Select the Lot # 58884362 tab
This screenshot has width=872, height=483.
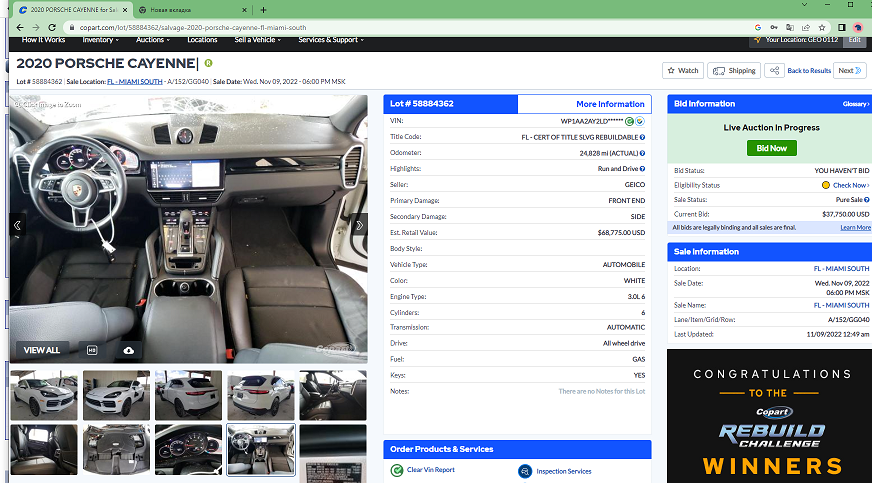pyautogui.click(x=450, y=104)
